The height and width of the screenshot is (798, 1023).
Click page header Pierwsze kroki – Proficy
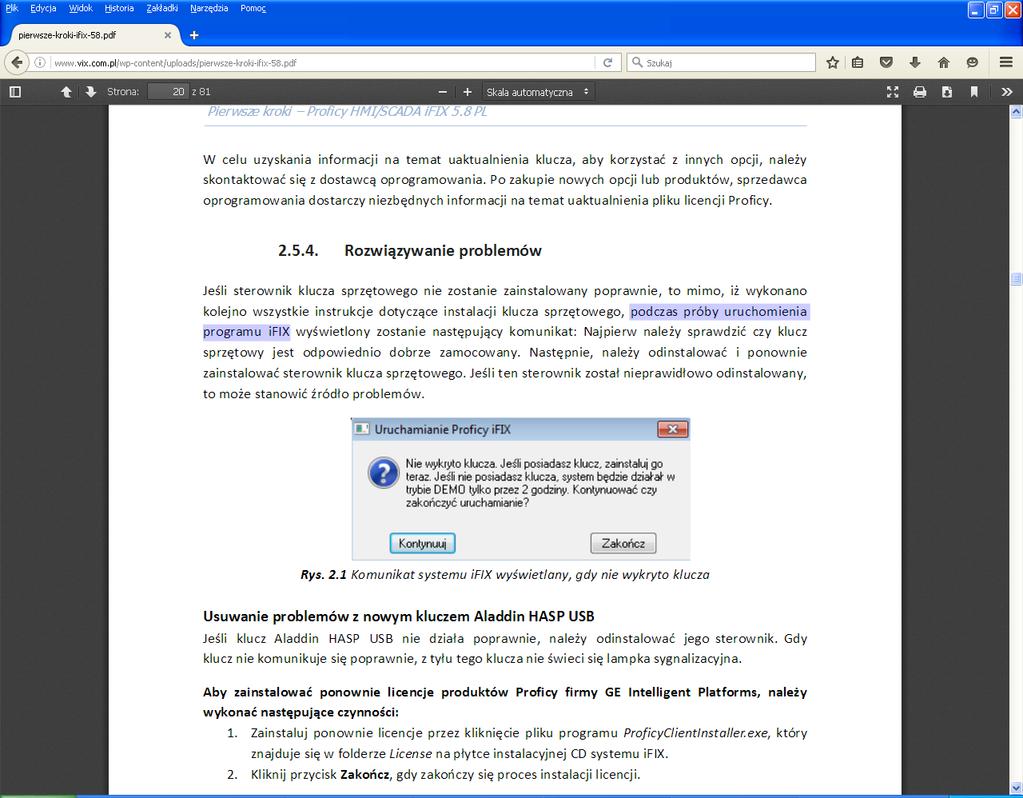point(347,112)
